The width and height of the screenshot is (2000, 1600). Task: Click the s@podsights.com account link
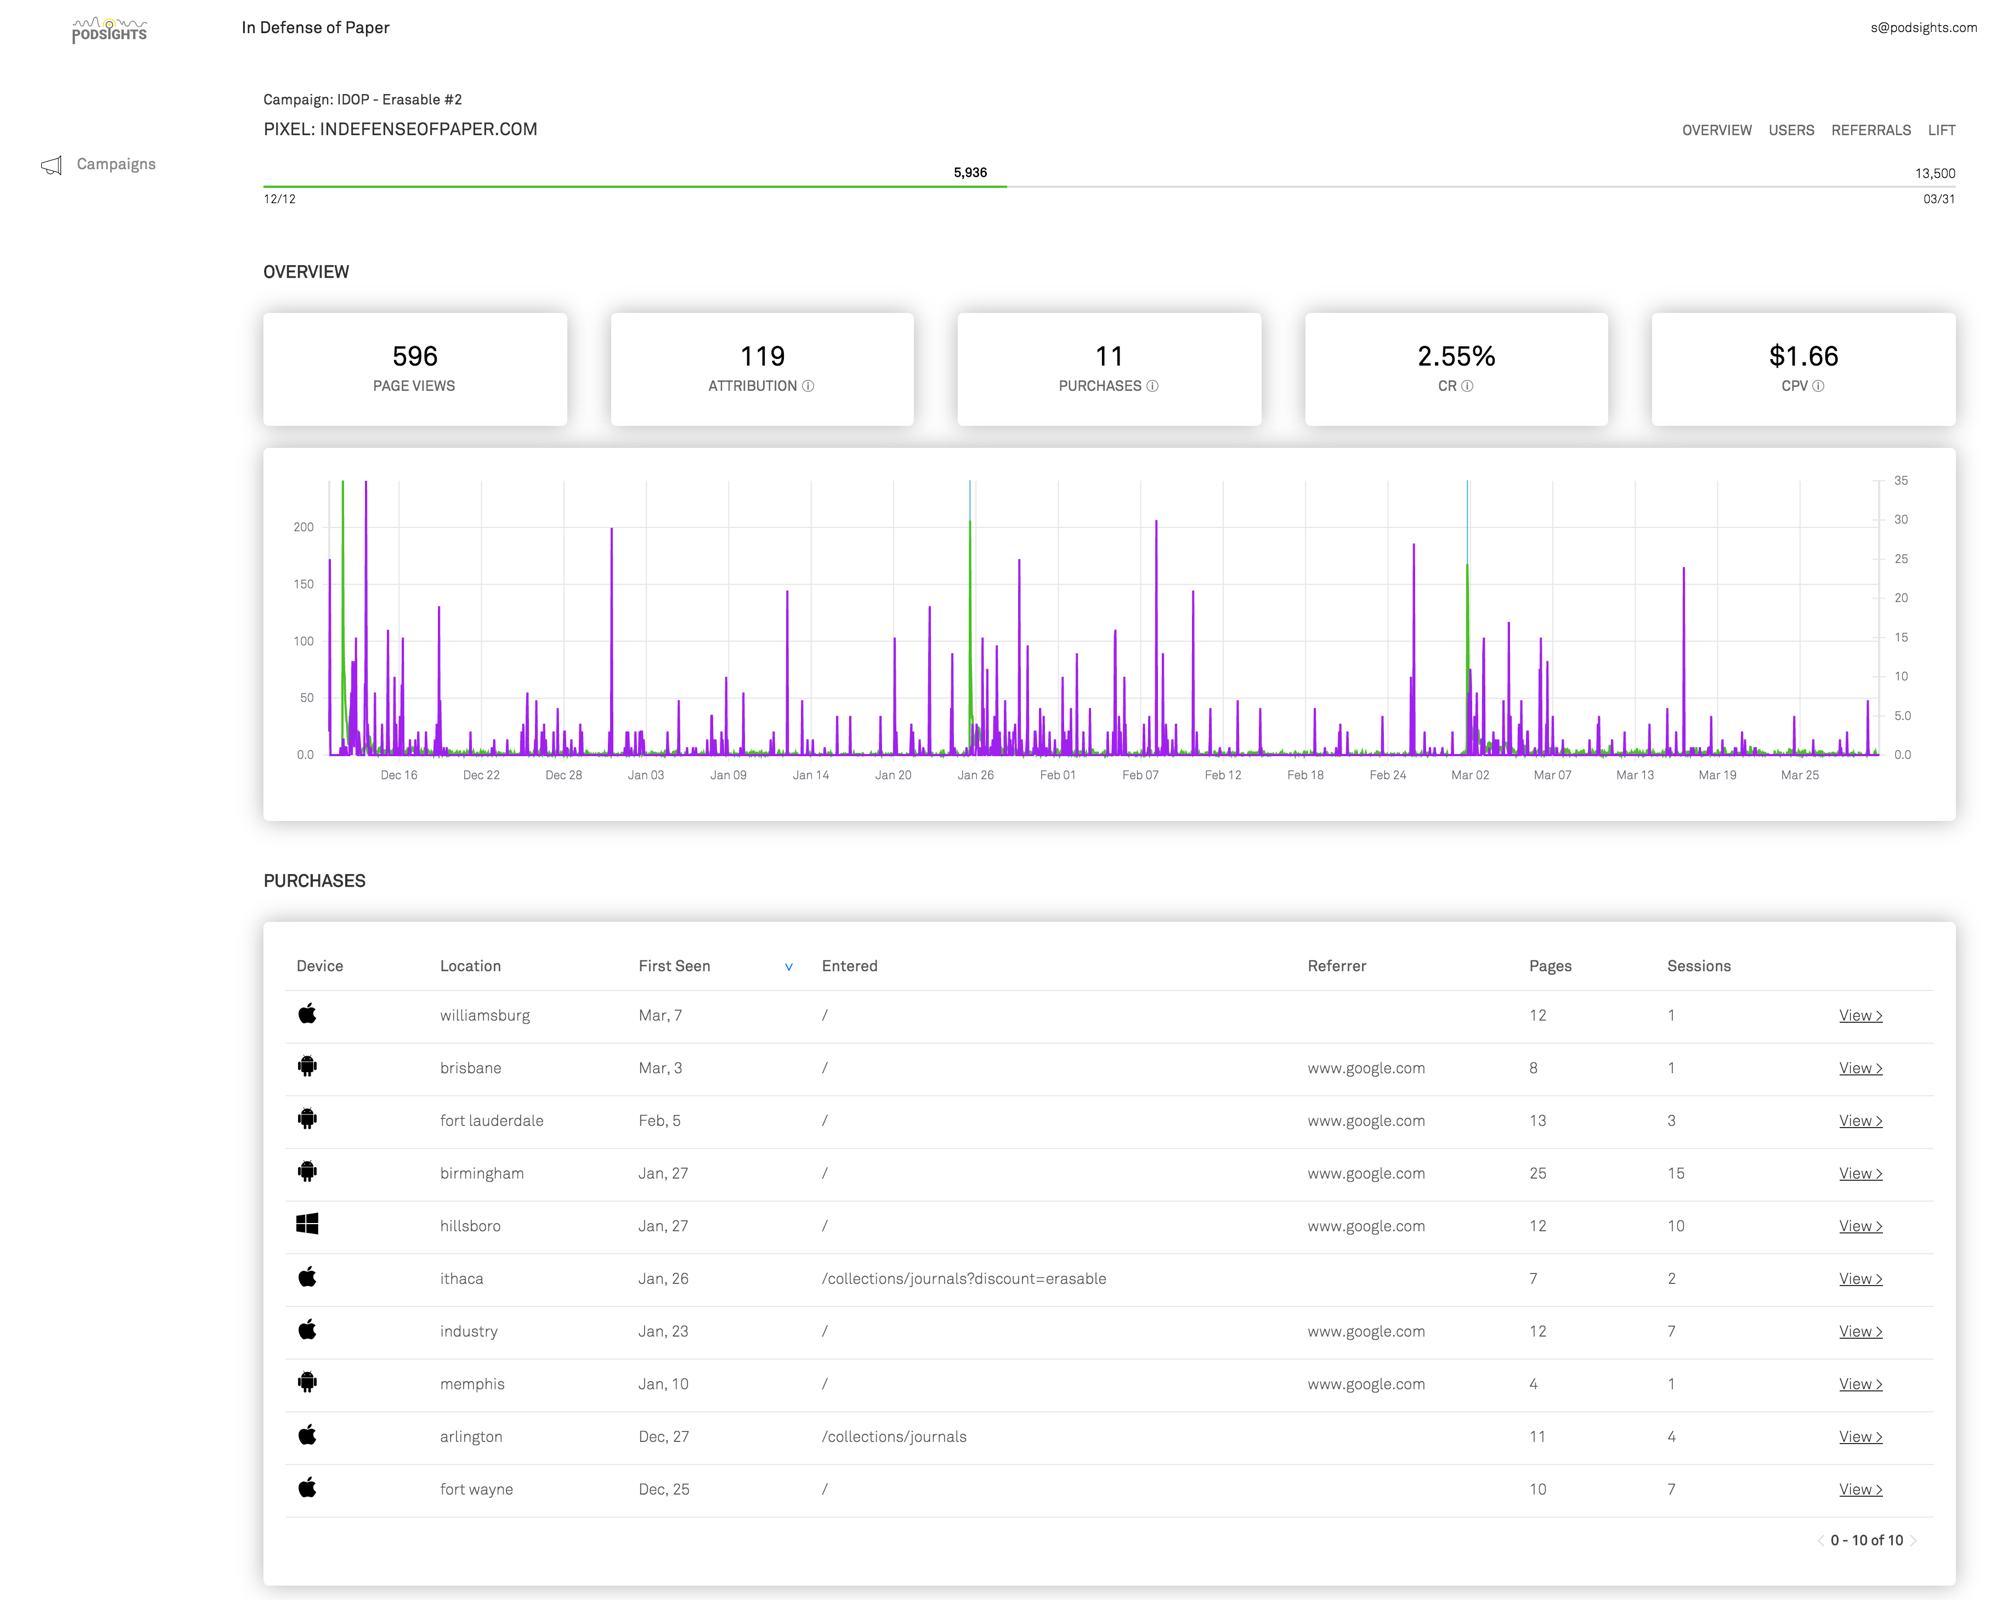coord(1923,27)
